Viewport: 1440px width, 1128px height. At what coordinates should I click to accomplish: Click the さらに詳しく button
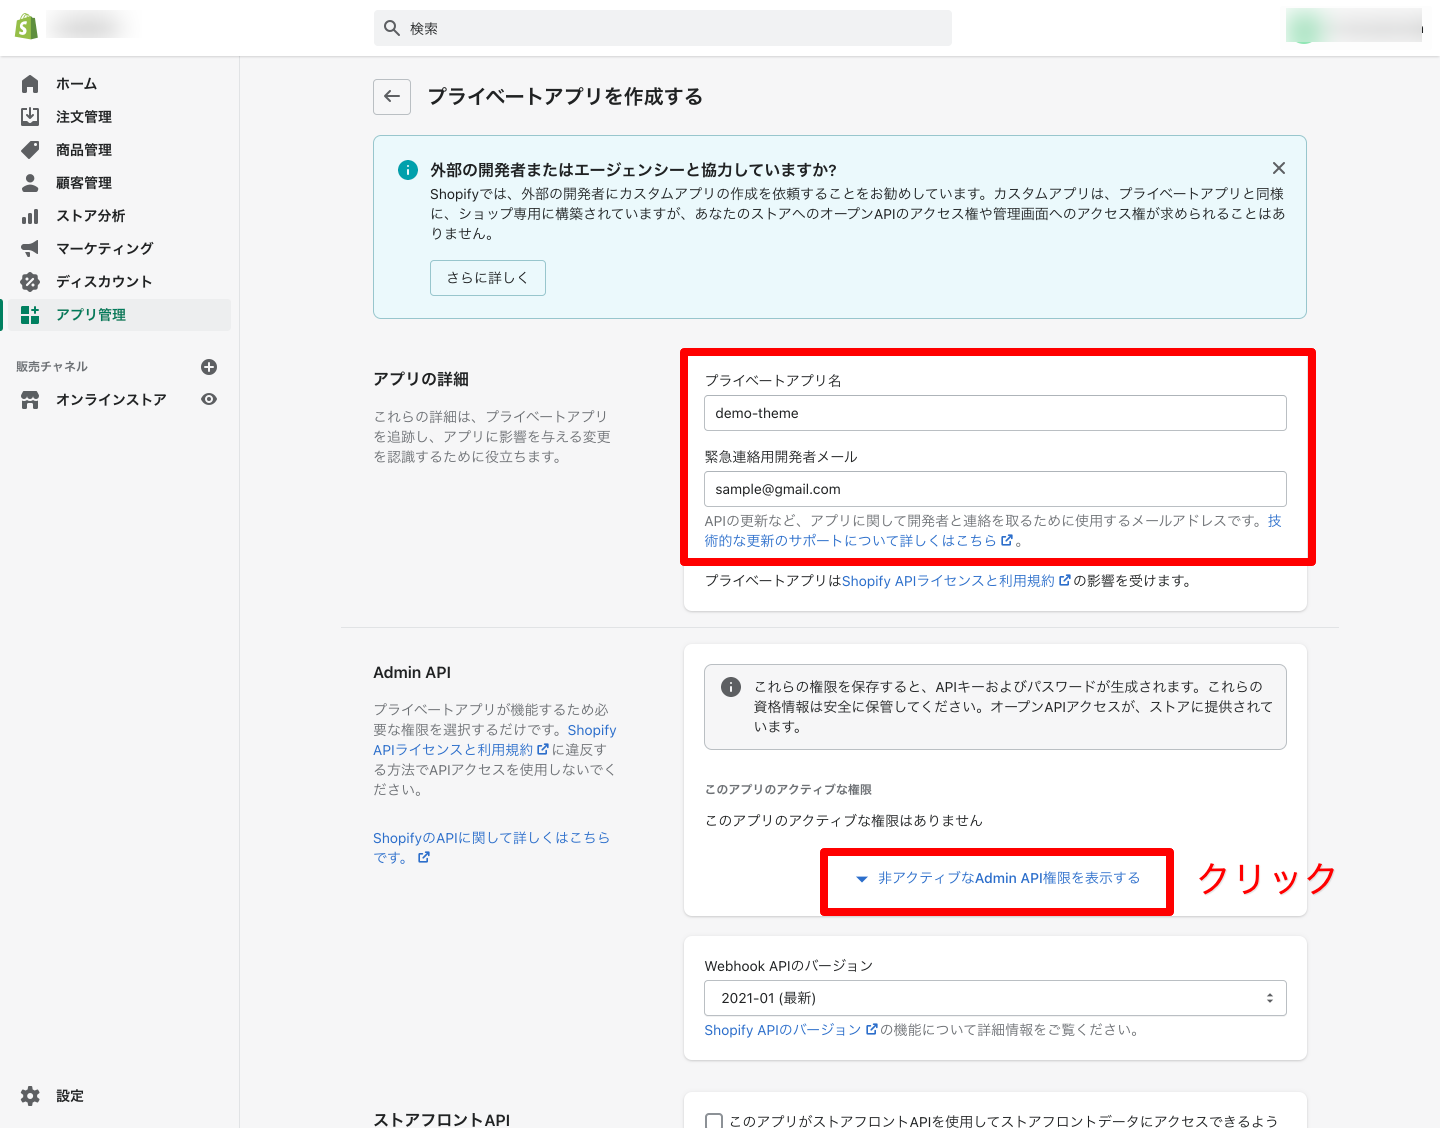[488, 278]
